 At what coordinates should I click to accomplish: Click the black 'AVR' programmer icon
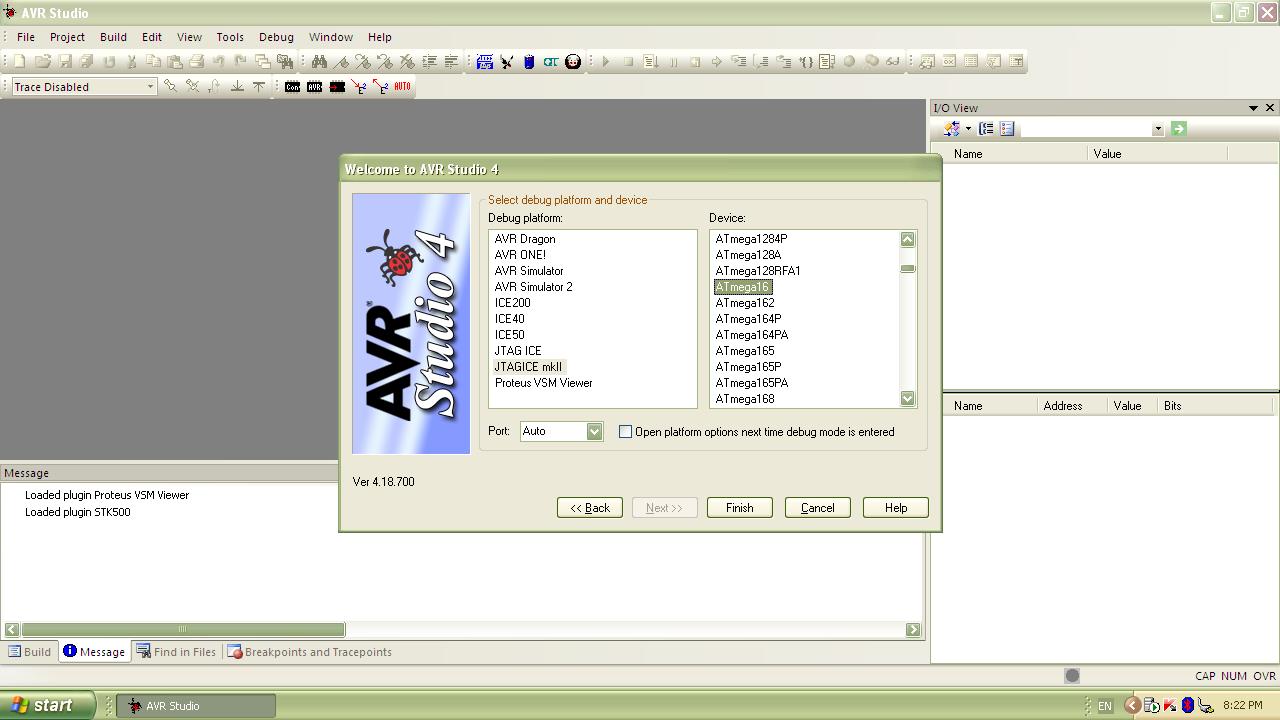coord(314,87)
